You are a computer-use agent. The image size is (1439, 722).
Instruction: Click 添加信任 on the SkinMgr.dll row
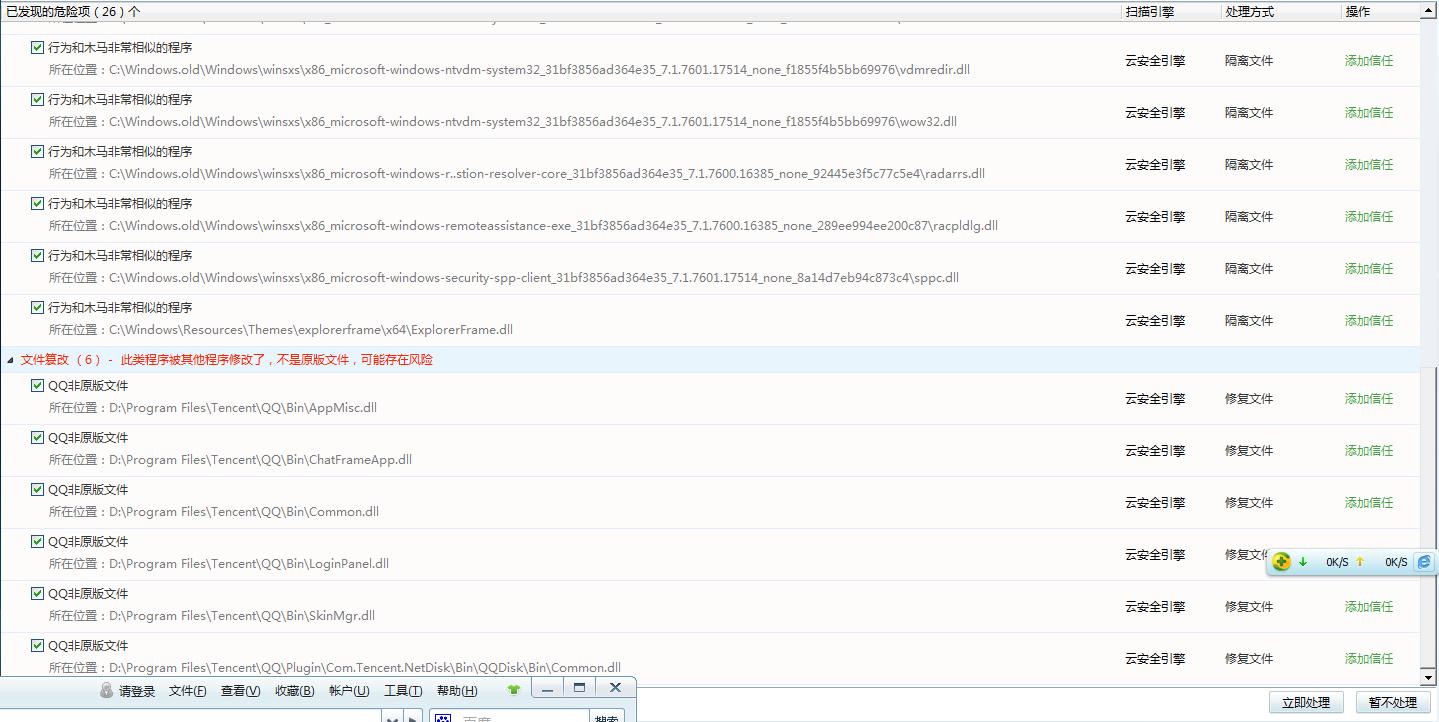pyautogui.click(x=1369, y=606)
